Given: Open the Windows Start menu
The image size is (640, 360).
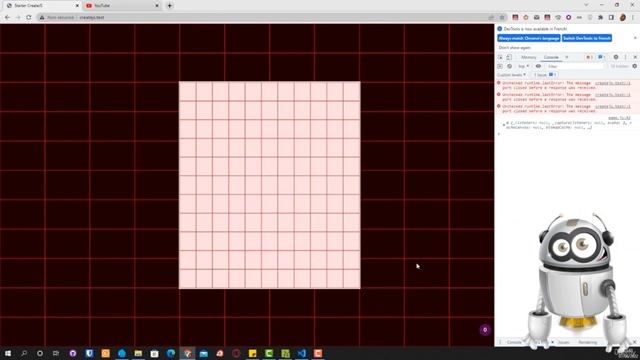Looking at the screenshot, I should (x=8, y=353).
